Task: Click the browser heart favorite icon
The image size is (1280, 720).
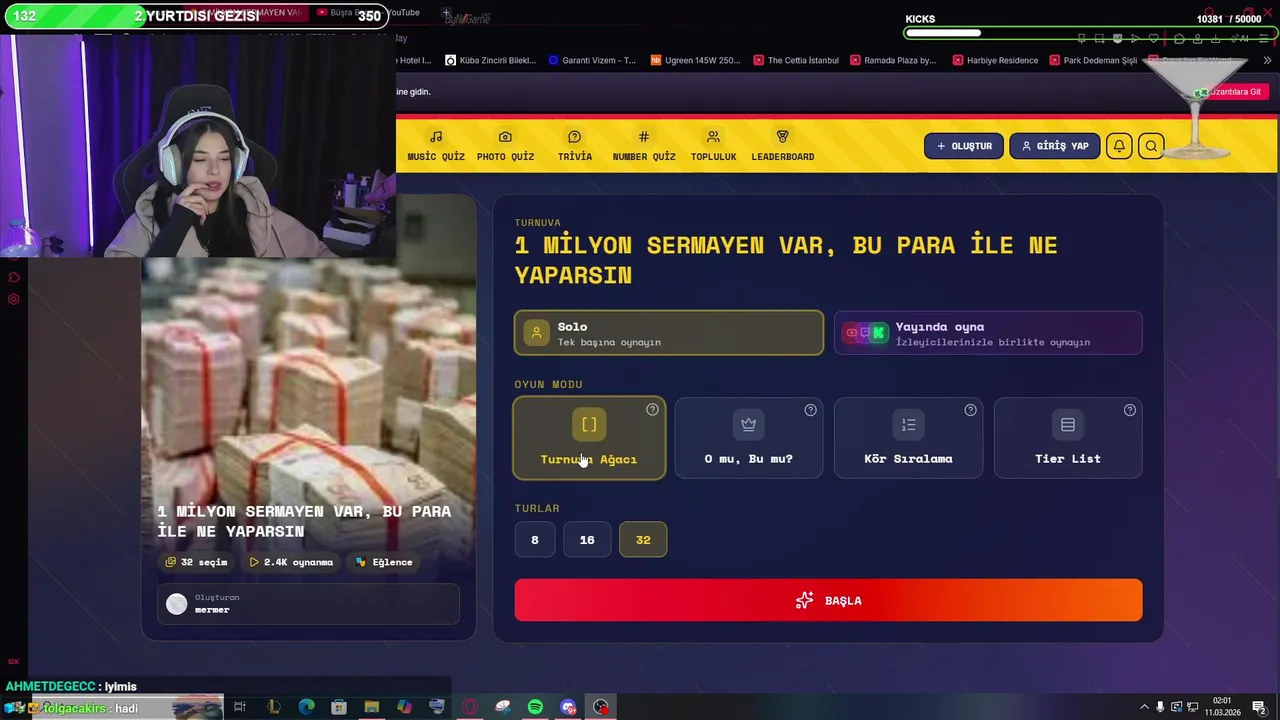Action: tap(1153, 38)
